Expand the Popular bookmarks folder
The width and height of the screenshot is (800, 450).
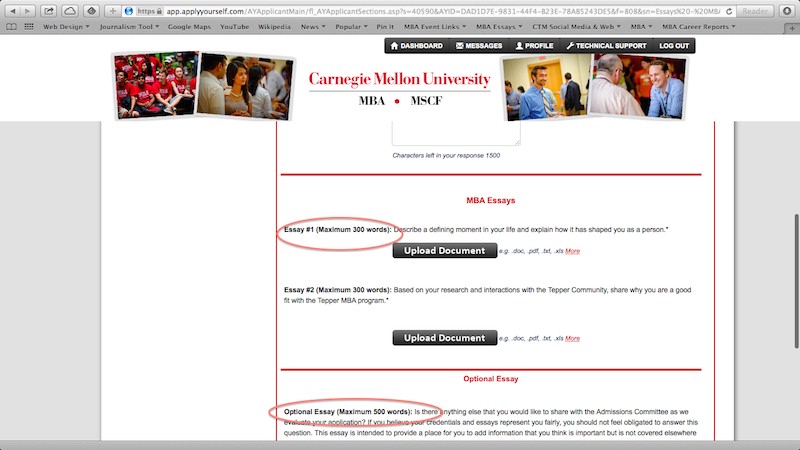click(351, 27)
